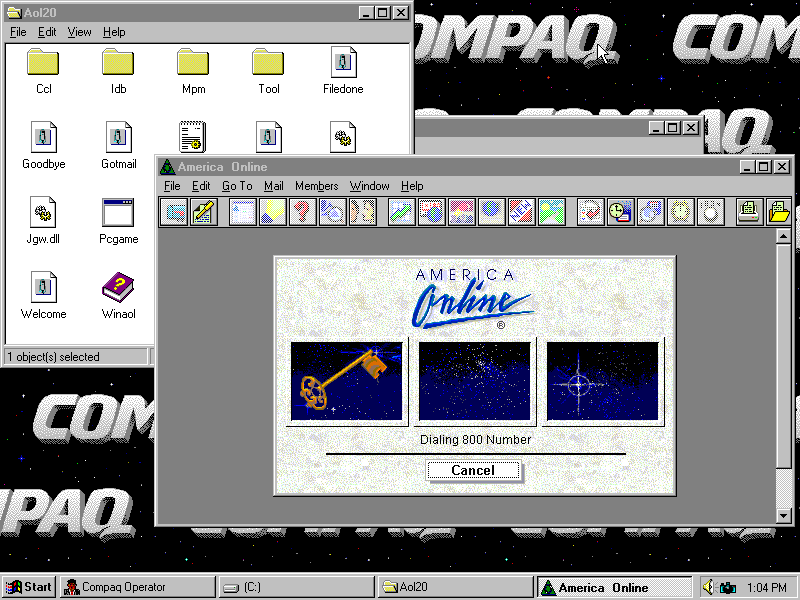Click the yellow spotlight toolbar icon
This screenshot has height=600, width=800.
[x=272, y=212]
